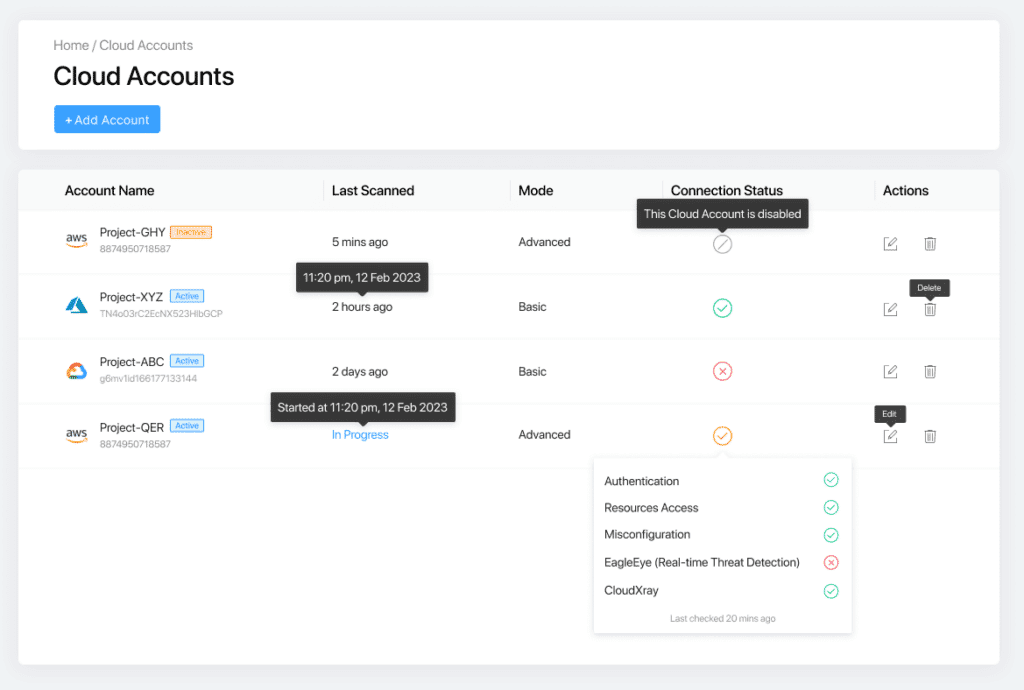1024x690 pixels.
Task: Click orange partial status icon for Project-QER
Action: coord(722,435)
